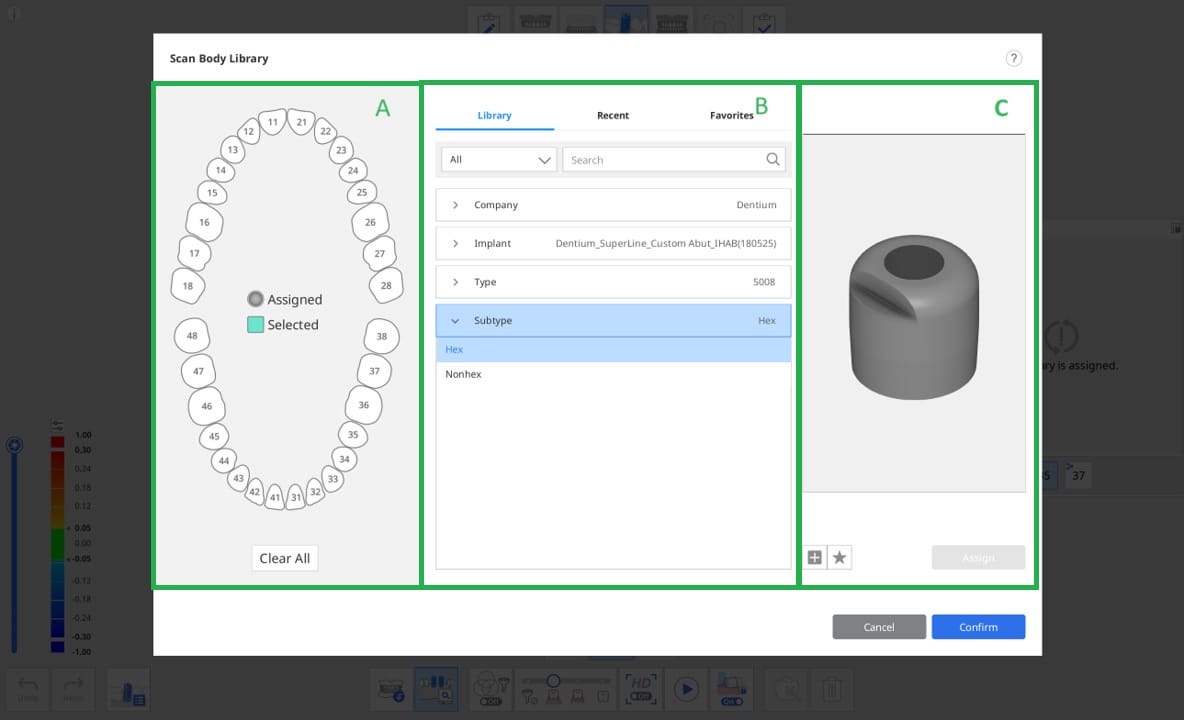Select tooth 24 on the chart
Viewport: 1184px width, 720px height.
353,171
